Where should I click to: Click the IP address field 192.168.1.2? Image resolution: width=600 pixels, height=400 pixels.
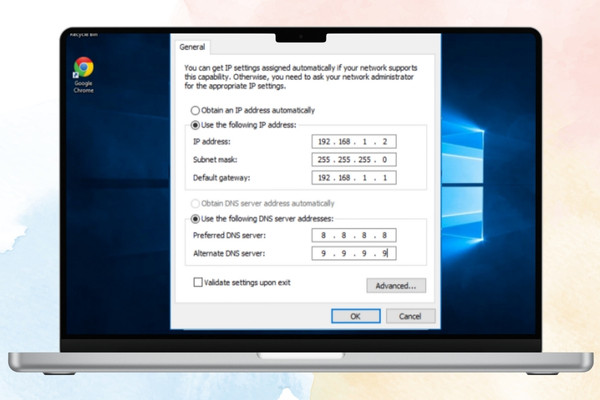pos(354,142)
